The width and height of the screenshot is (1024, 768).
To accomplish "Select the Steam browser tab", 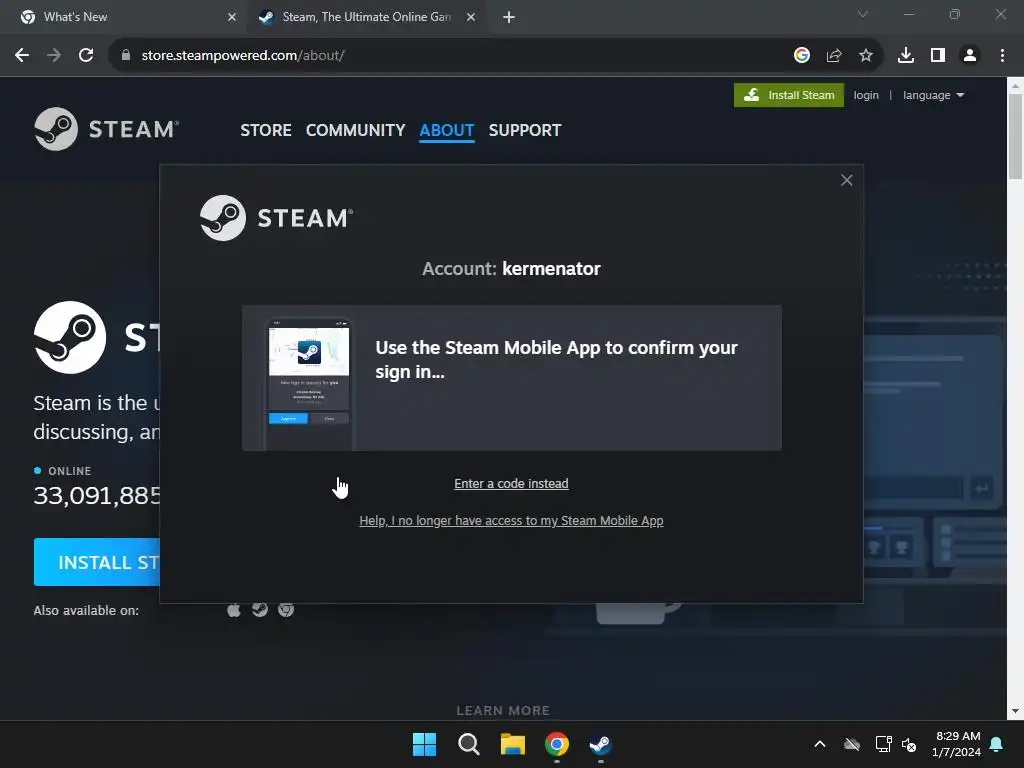I will pyautogui.click(x=366, y=17).
